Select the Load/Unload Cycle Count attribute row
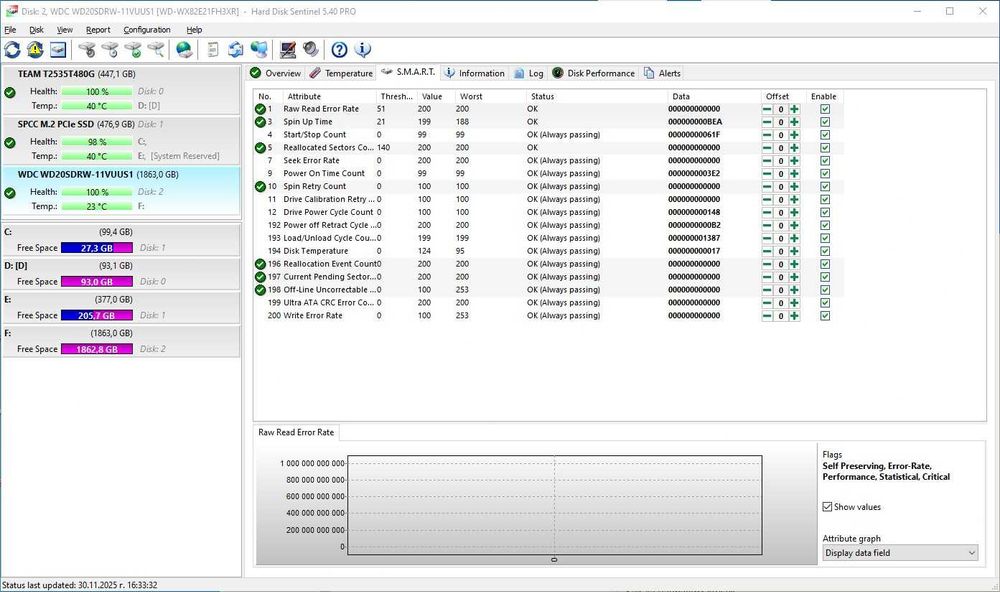Viewport: 1000px width, 592px height. (x=548, y=239)
